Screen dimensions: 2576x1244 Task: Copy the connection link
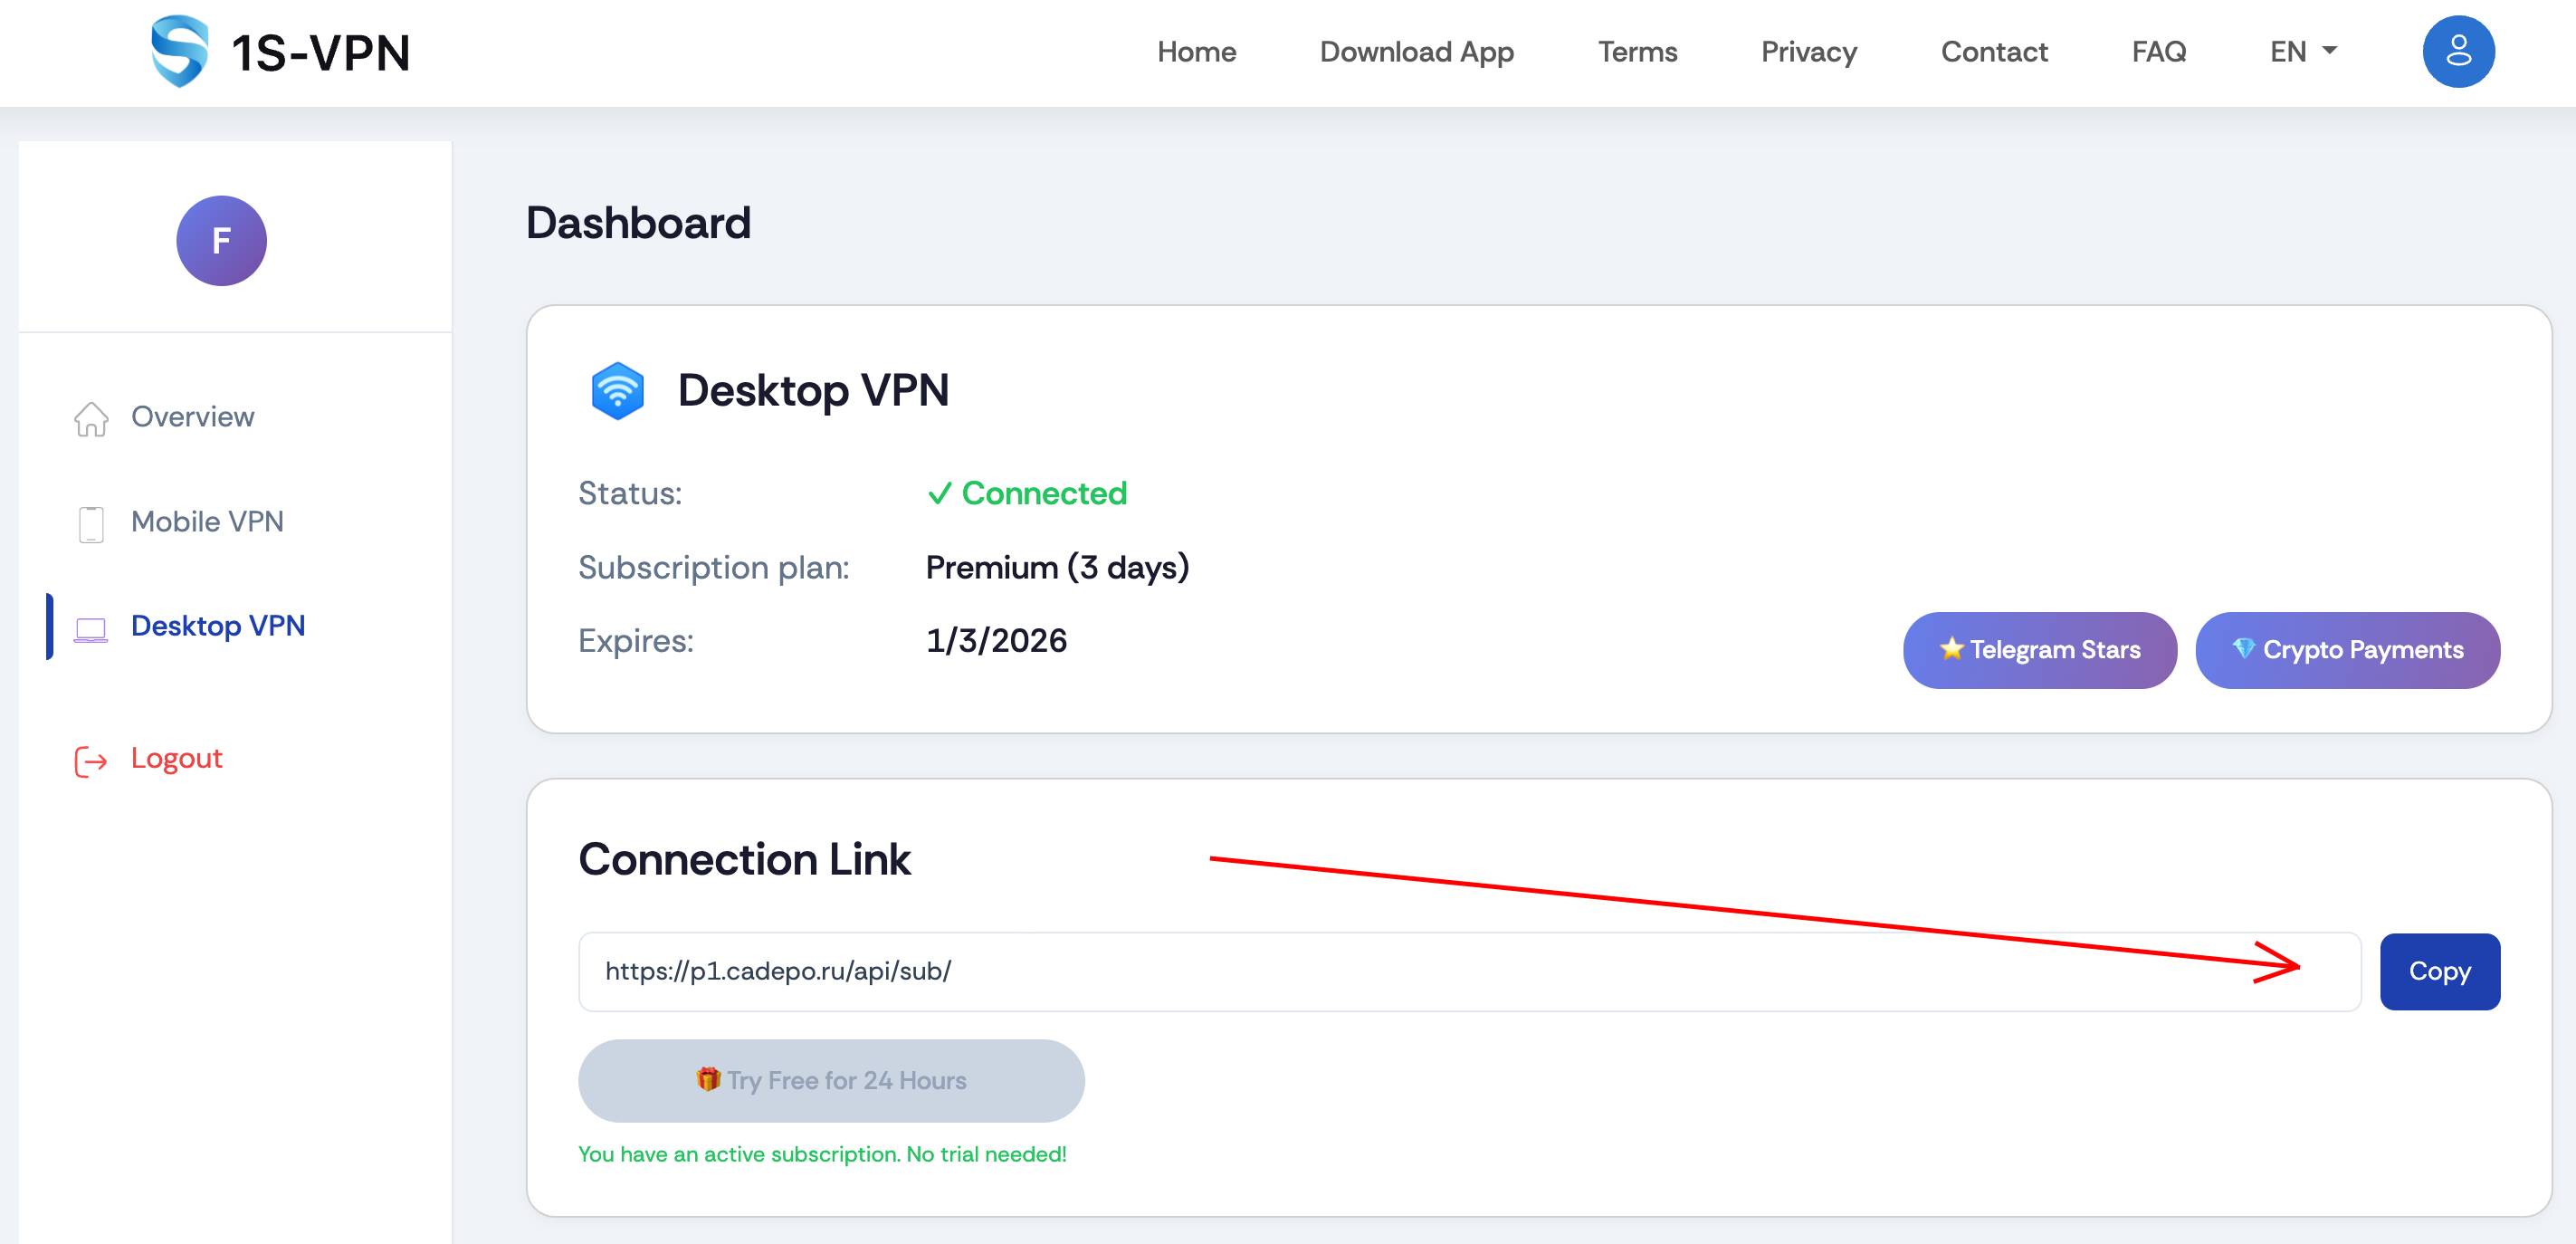2440,971
